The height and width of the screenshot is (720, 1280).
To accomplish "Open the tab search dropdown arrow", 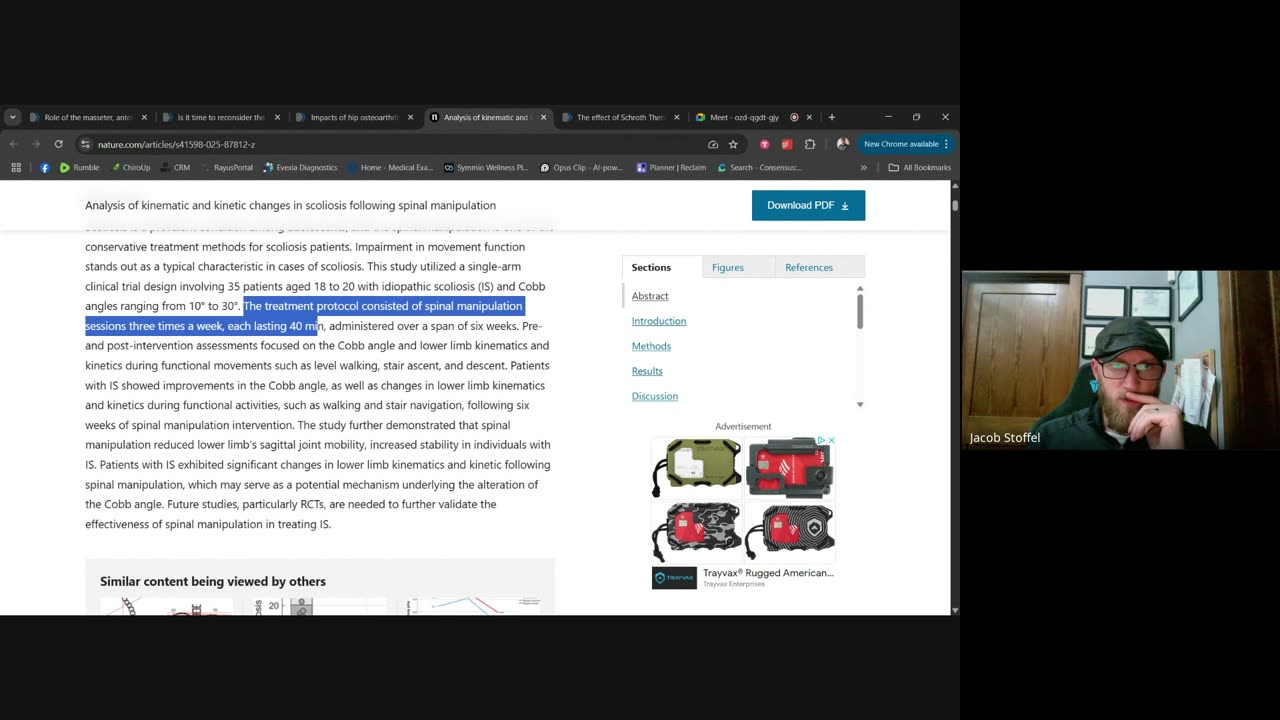I will 12,117.
